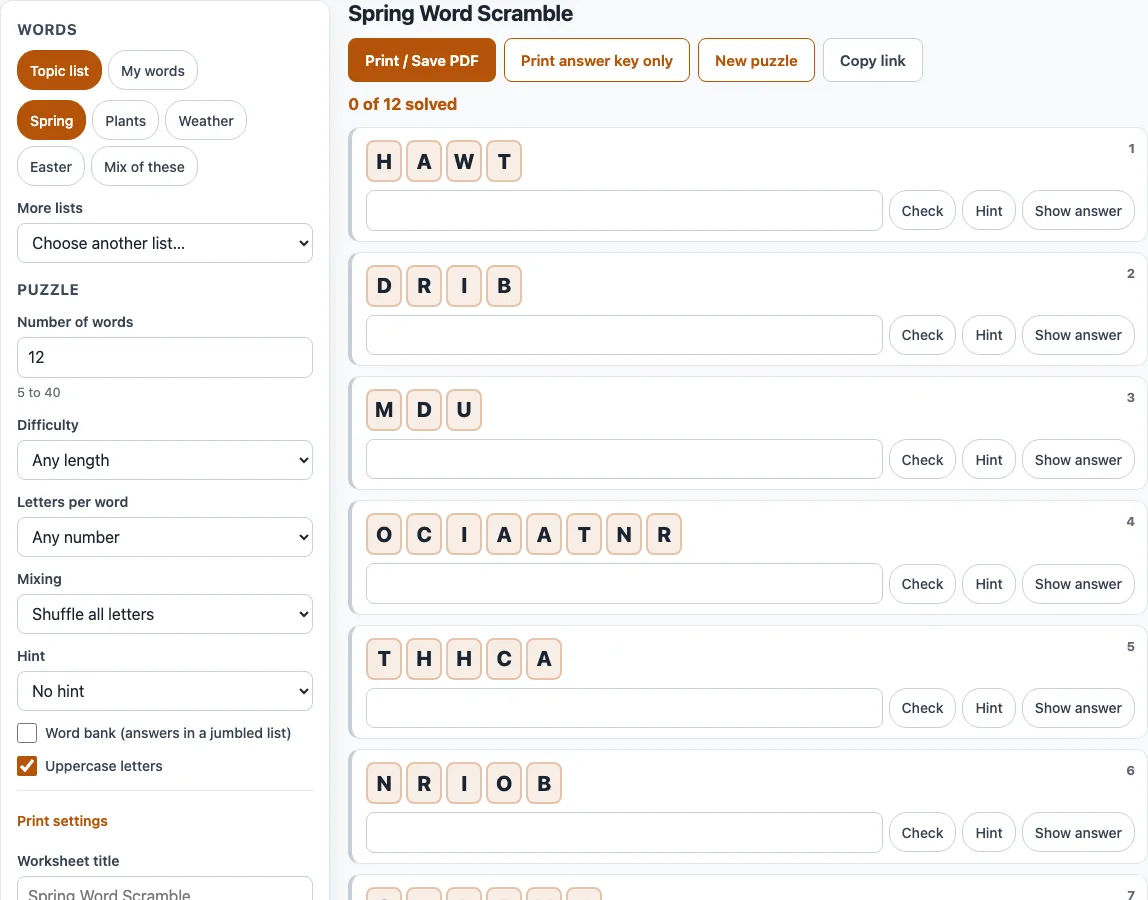
Task: Expand the Hint dropdown in sidebar
Action: pyautogui.click(x=165, y=691)
